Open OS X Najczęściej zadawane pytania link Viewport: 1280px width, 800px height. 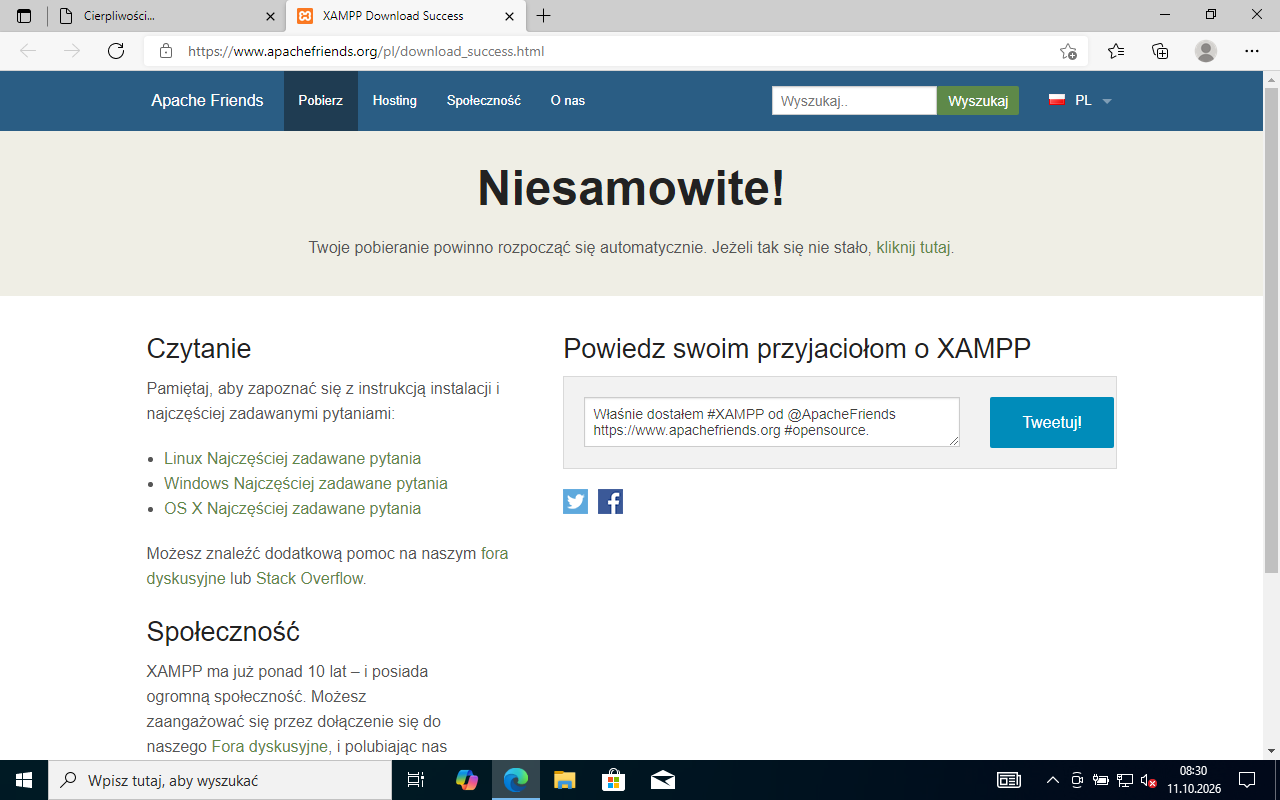(x=293, y=508)
